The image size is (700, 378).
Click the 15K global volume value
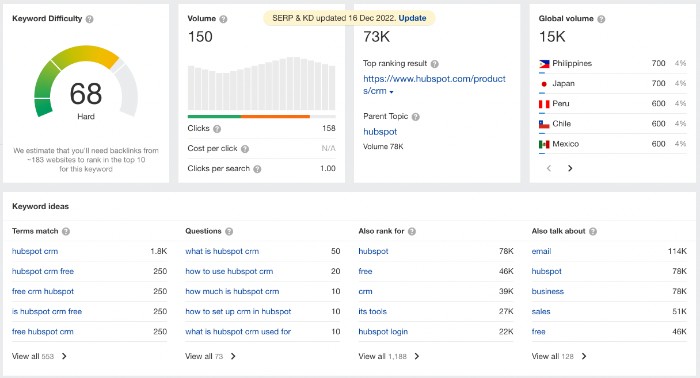pyautogui.click(x=552, y=37)
